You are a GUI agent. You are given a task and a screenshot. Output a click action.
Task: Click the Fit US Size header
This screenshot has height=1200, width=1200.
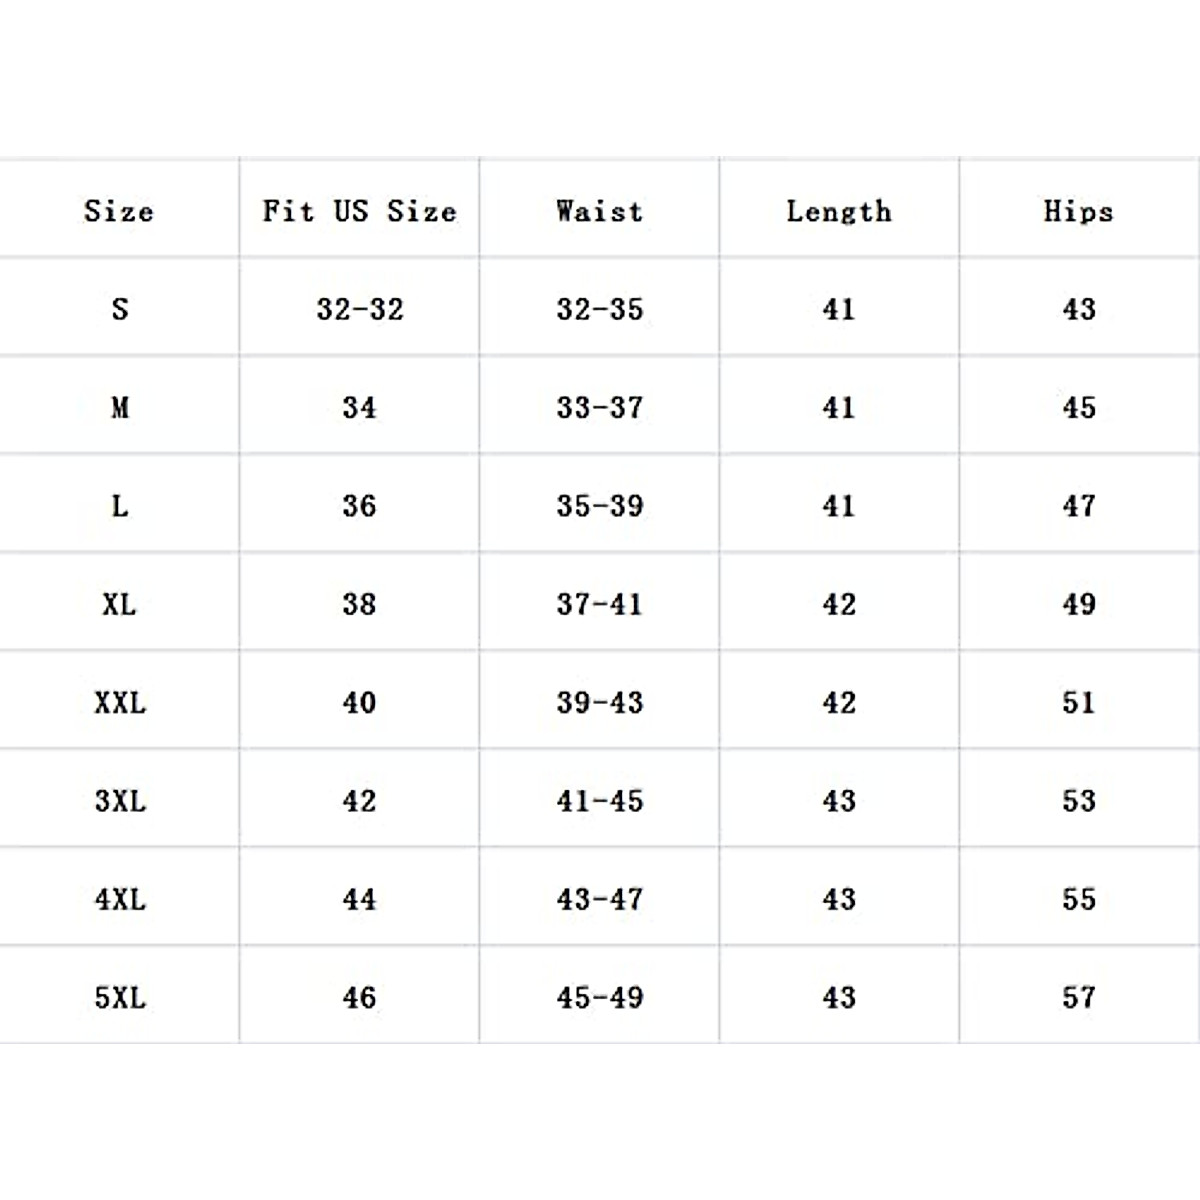359,211
